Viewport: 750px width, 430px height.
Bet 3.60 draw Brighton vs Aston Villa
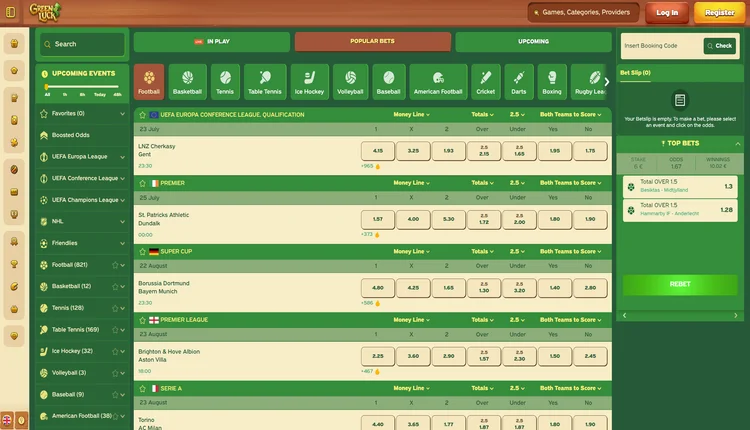pyautogui.click(x=413, y=356)
